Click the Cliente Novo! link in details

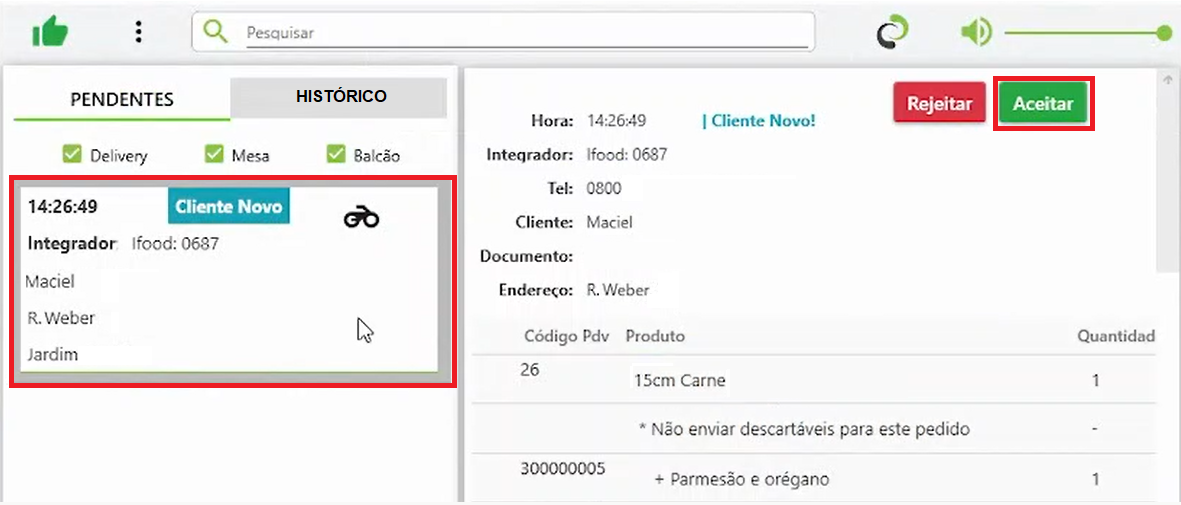click(758, 121)
